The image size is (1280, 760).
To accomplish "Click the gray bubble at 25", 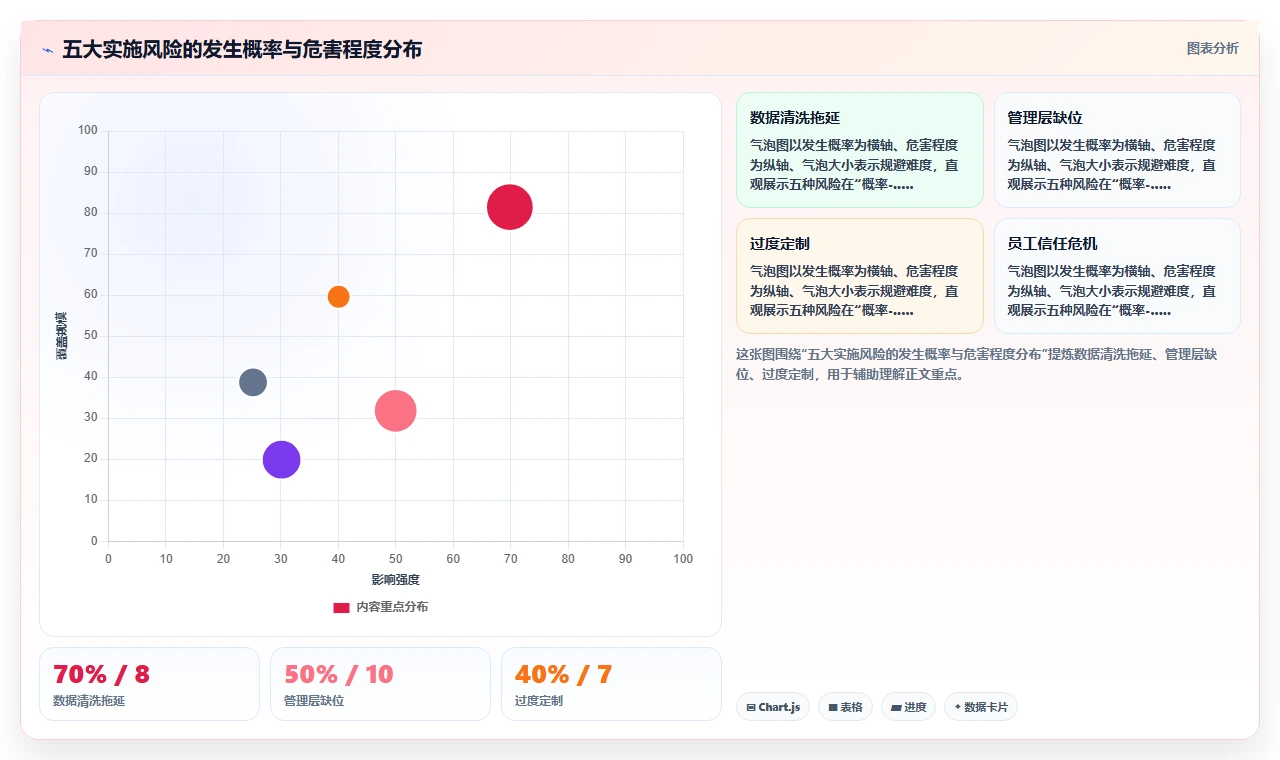I will [x=253, y=382].
